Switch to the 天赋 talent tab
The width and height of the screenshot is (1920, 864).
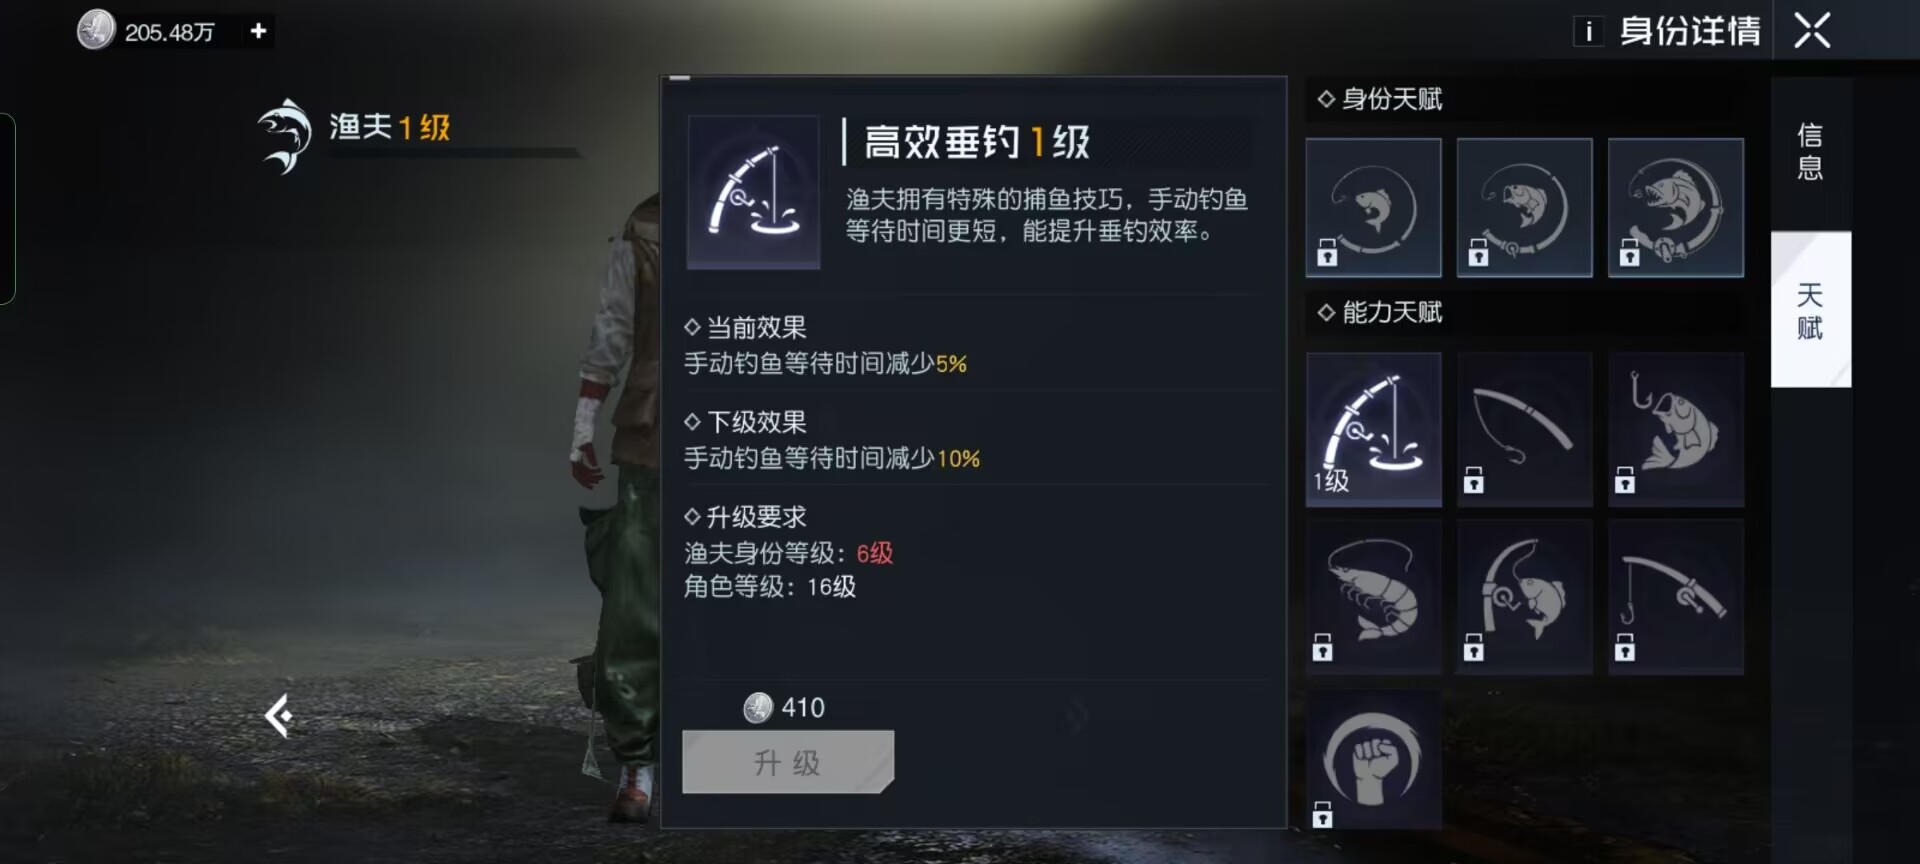pos(1810,310)
